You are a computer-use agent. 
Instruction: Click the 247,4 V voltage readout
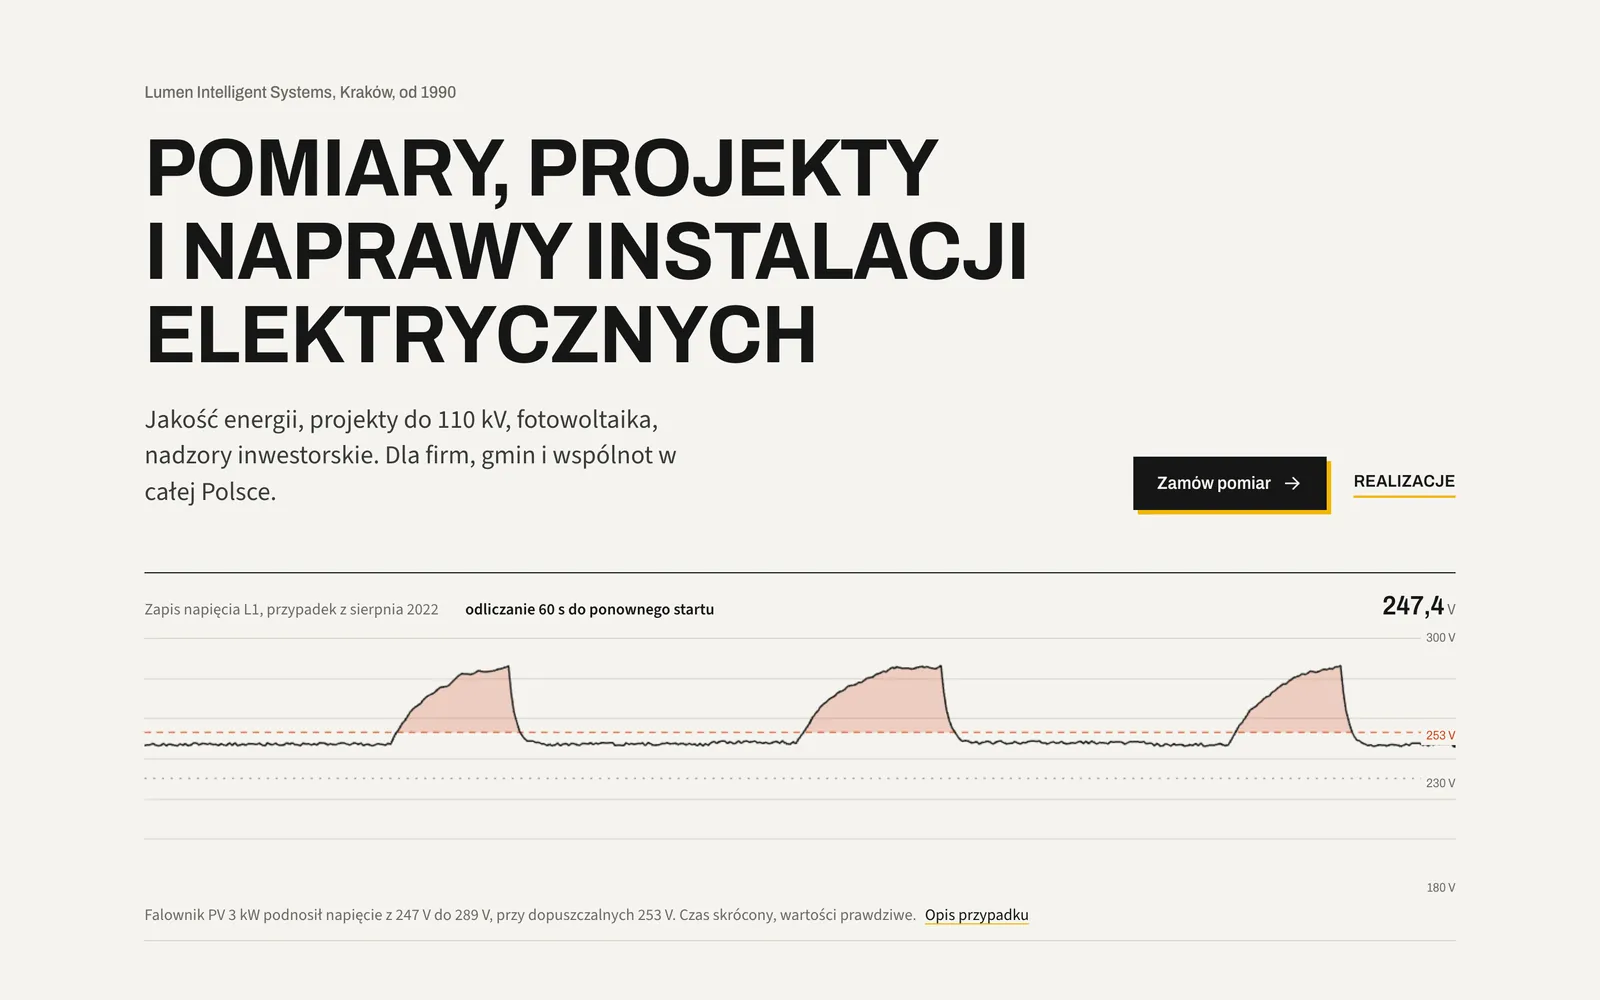click(x=1418, y=606)
